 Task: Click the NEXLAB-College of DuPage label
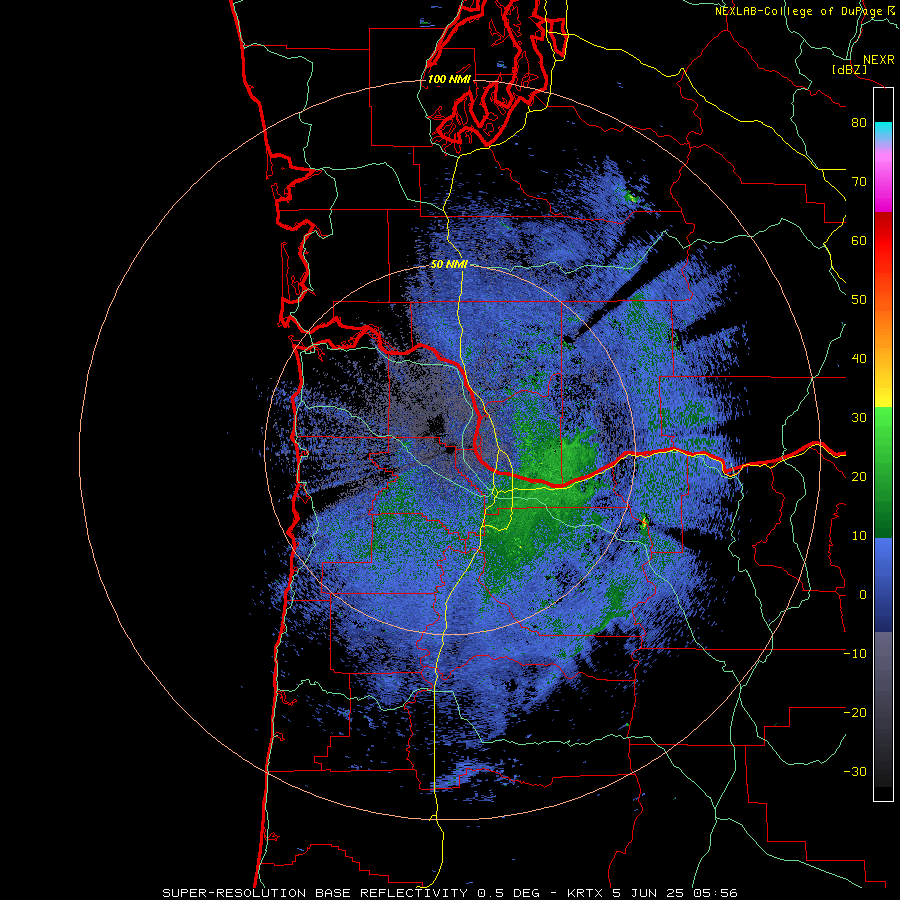[x=800, y=11]
